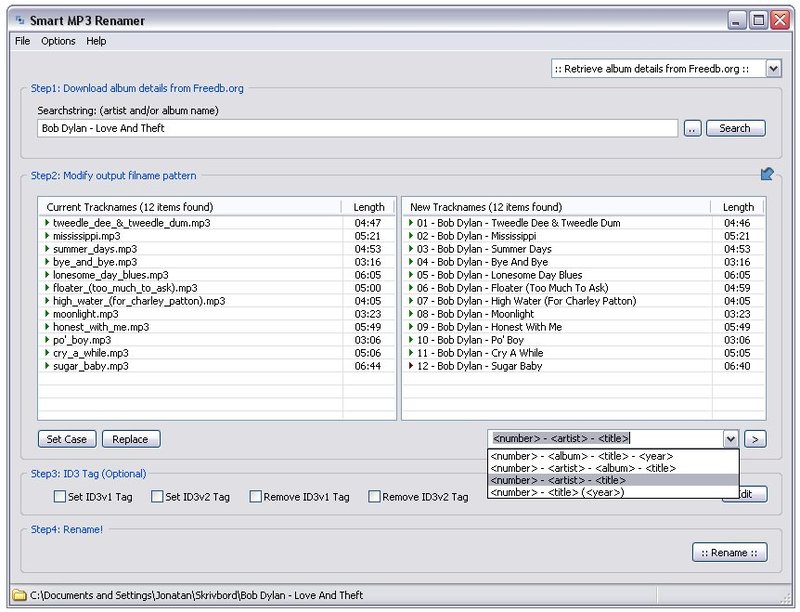Choose highlighted pattern <number> - <artist> - <title>
Viewport: 800px width, 612px height.
coord(613,480)
